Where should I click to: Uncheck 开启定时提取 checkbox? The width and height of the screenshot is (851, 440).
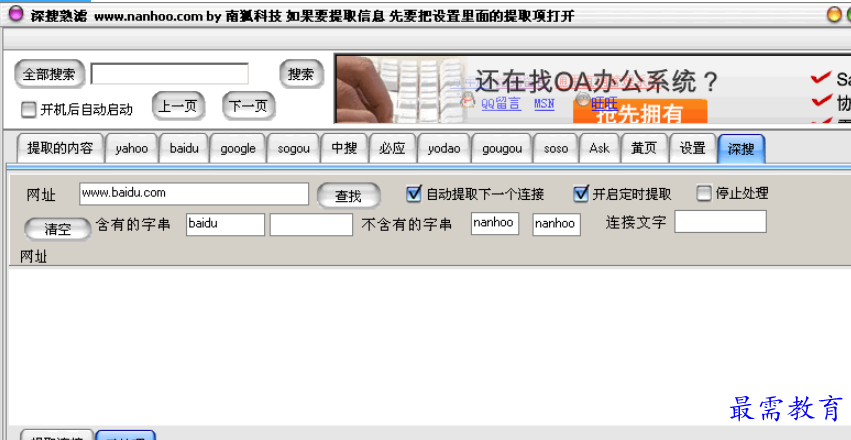581,193
